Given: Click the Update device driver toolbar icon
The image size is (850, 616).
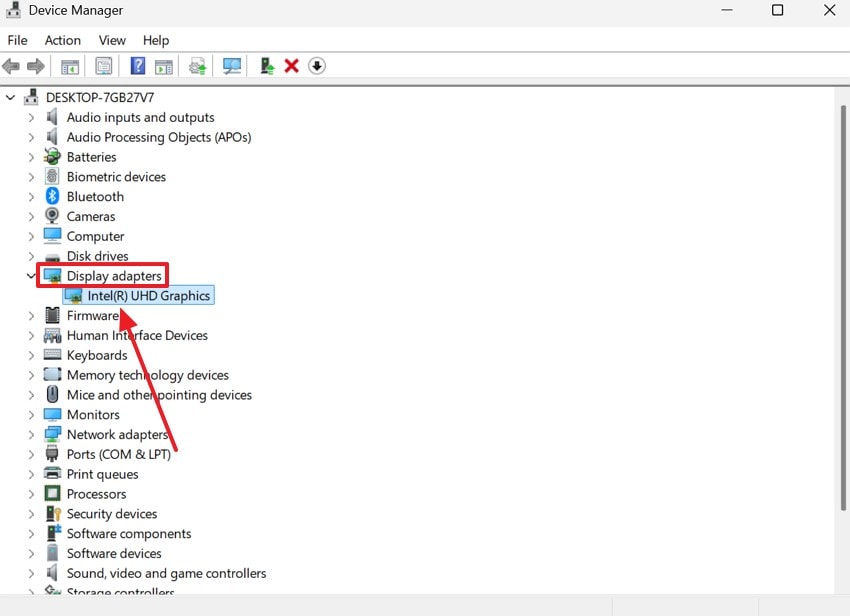Looking at the screenshot, I should point(197,66).
